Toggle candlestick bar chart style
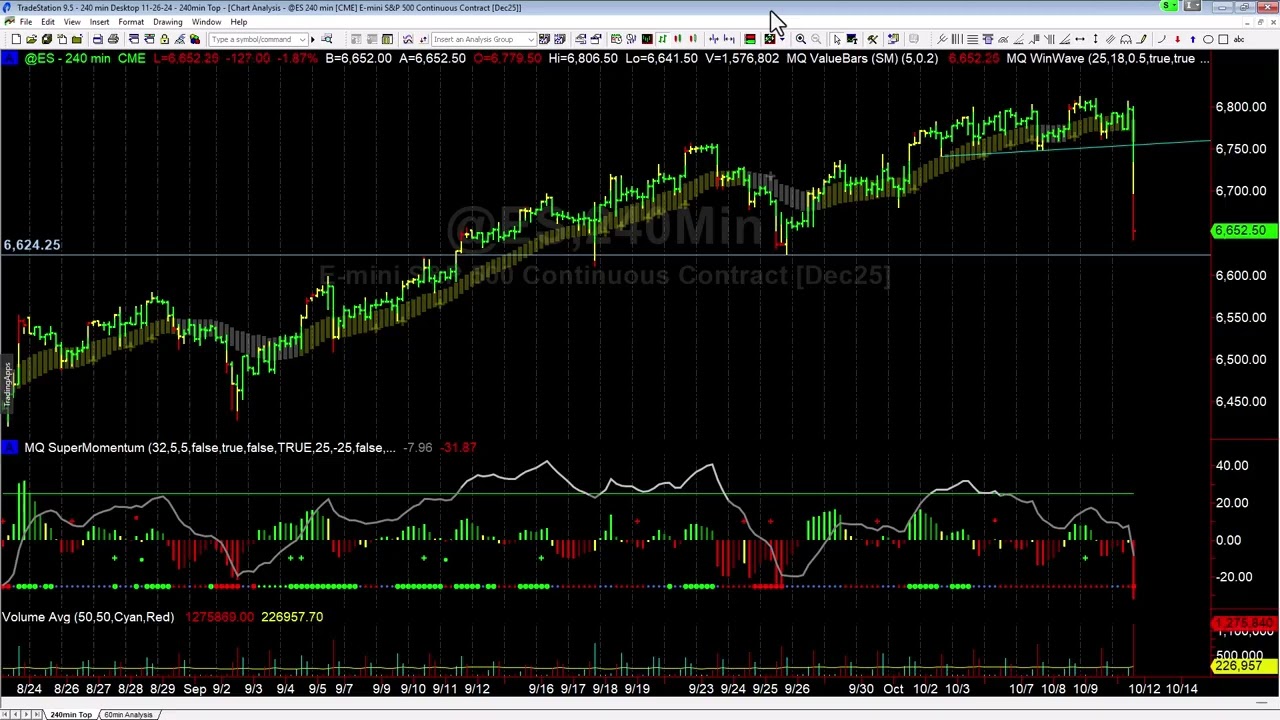Image resolution: width=1280 pixels, height=720 pixels. point(677,39)
